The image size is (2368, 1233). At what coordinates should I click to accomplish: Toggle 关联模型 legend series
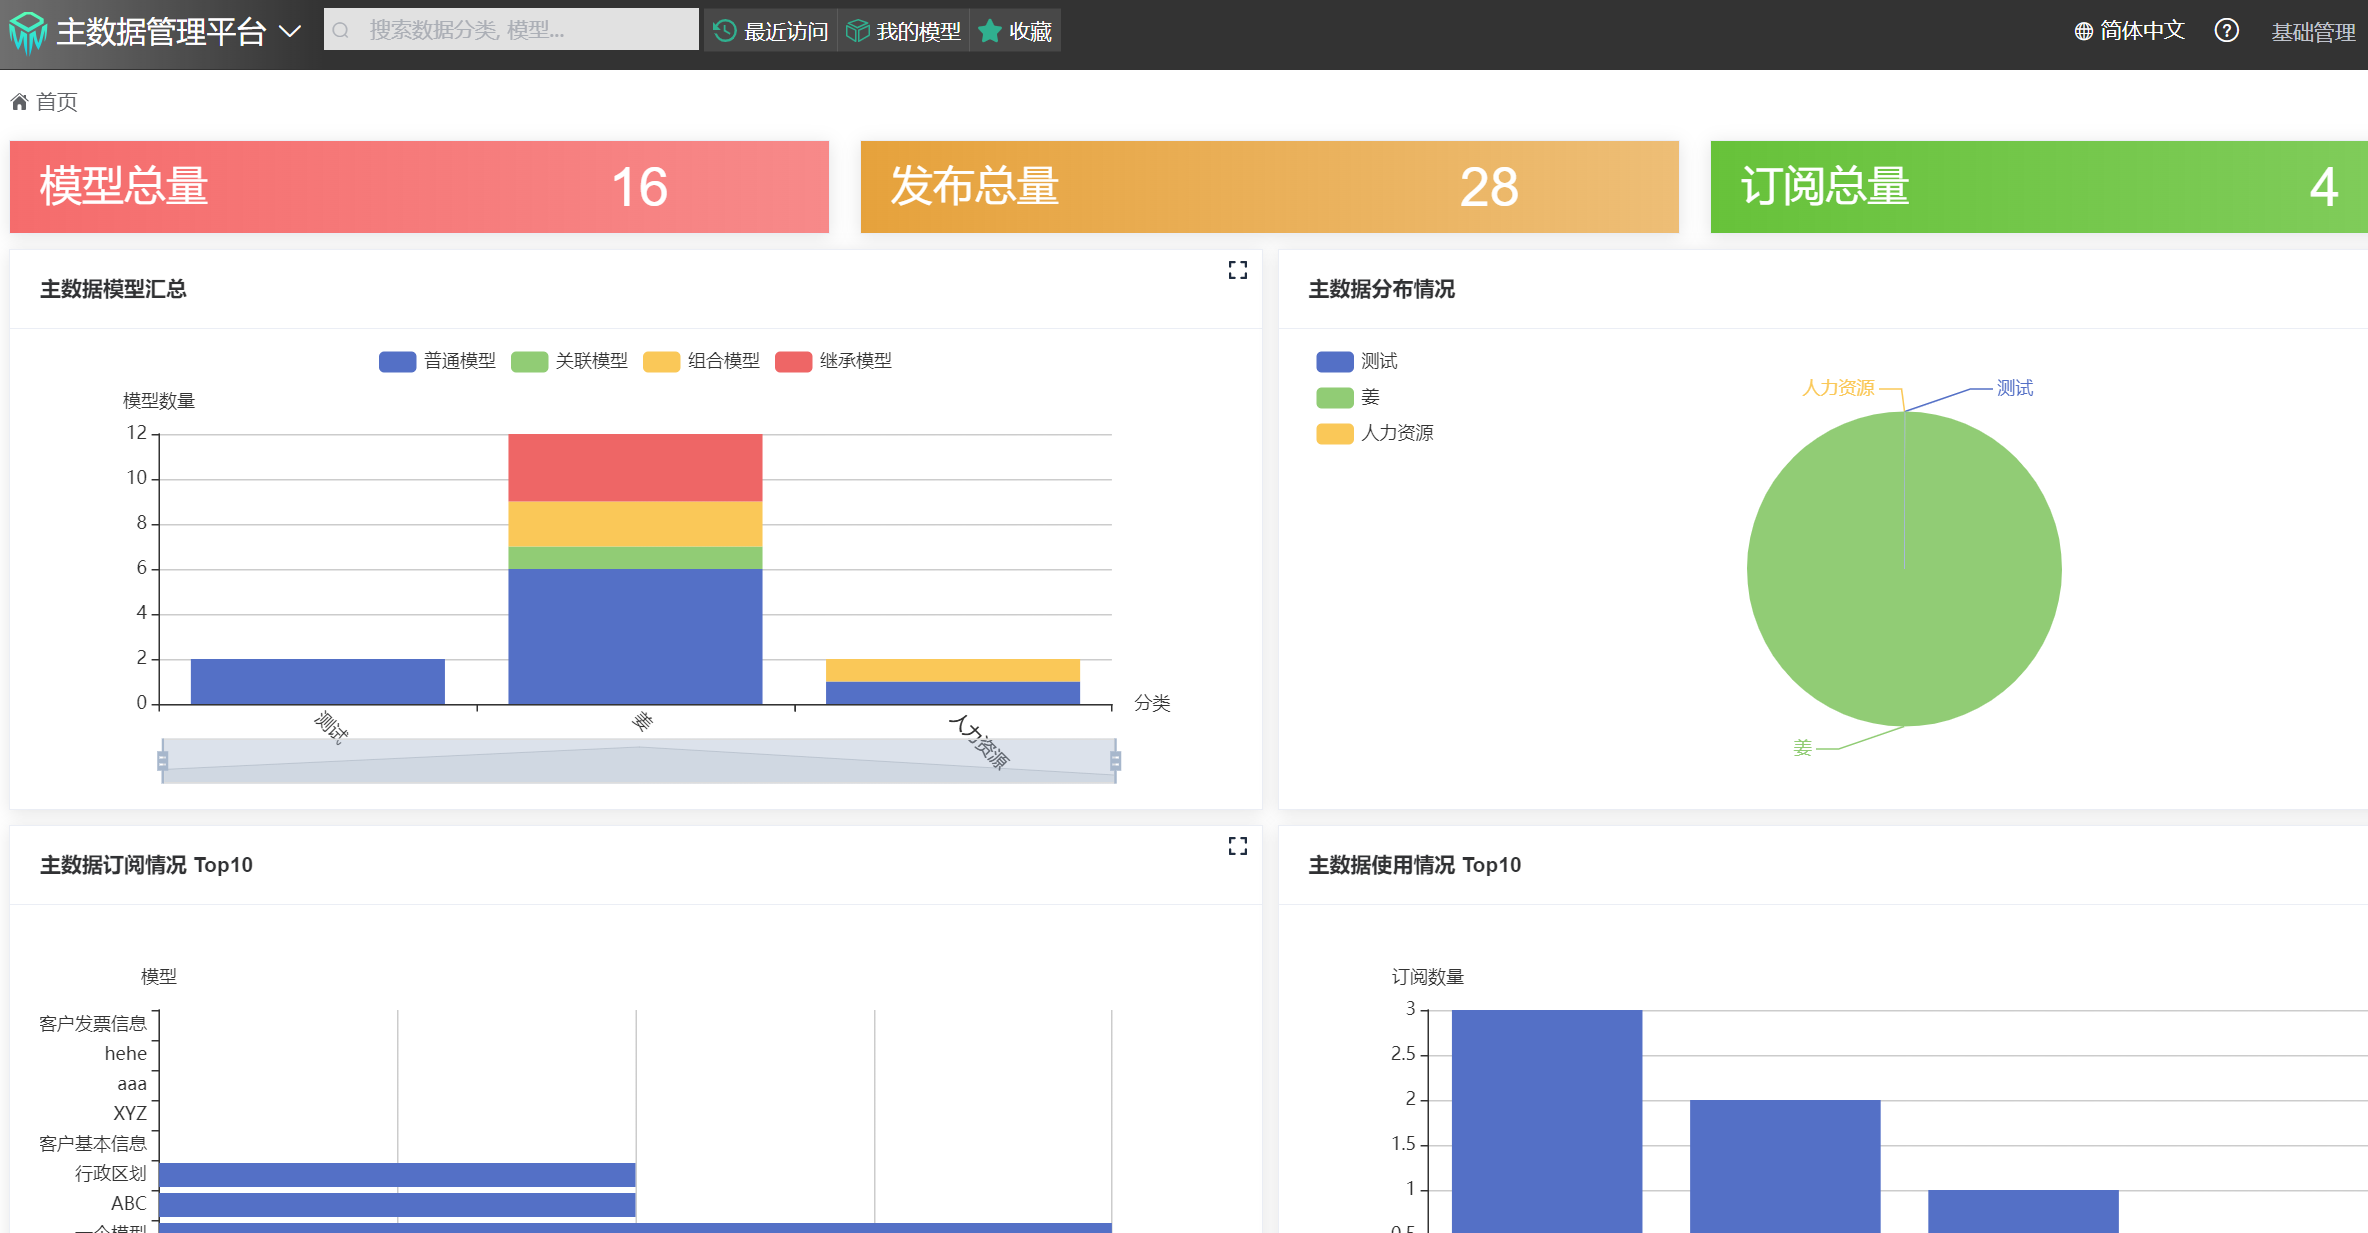pyautogui.click(x=569, y=361)
